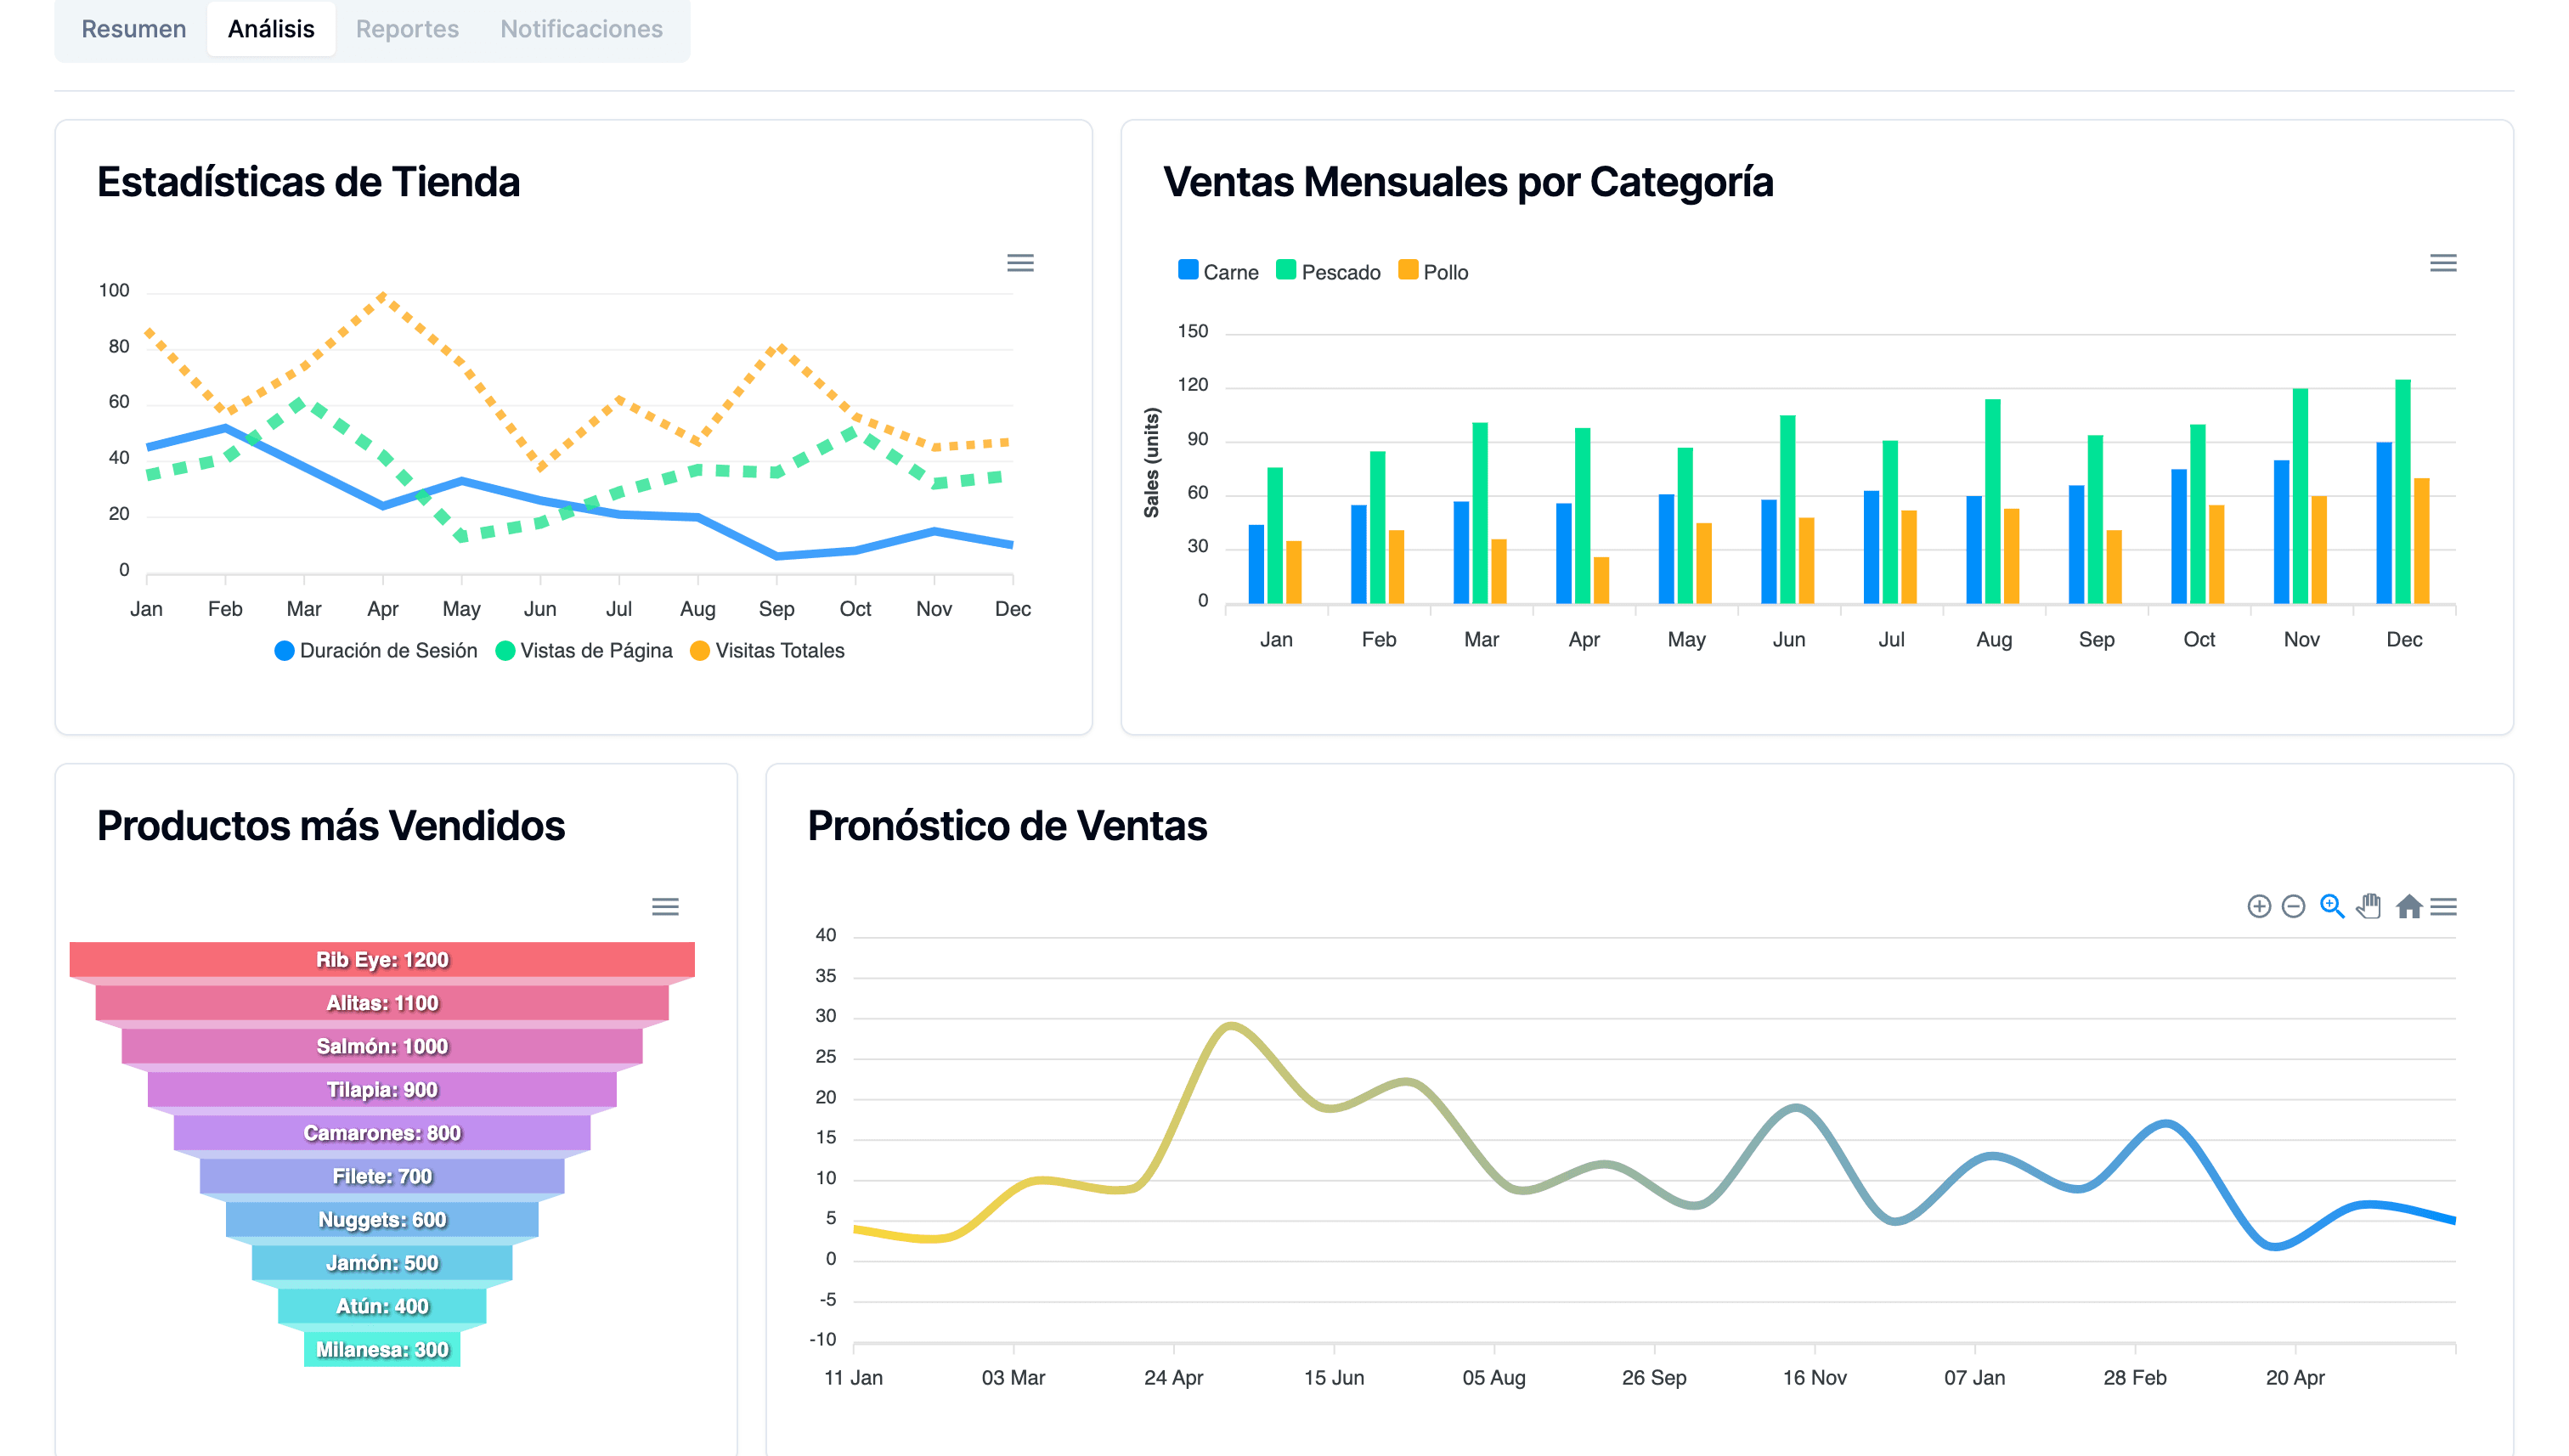Screen dimensions: 2569x1456
Task: Click the Tilapia: 900 funnel segment
Action: (382, 1089)
